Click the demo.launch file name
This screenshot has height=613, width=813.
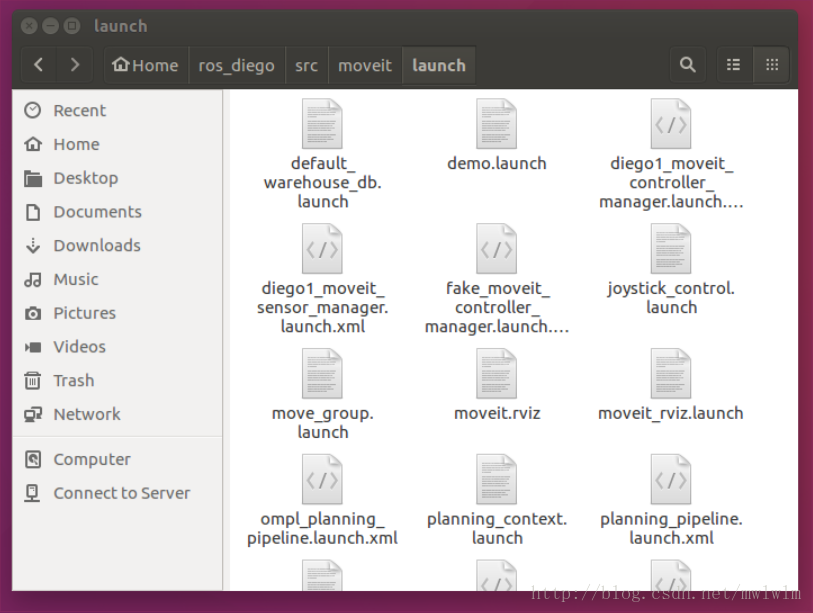point(497,163)
